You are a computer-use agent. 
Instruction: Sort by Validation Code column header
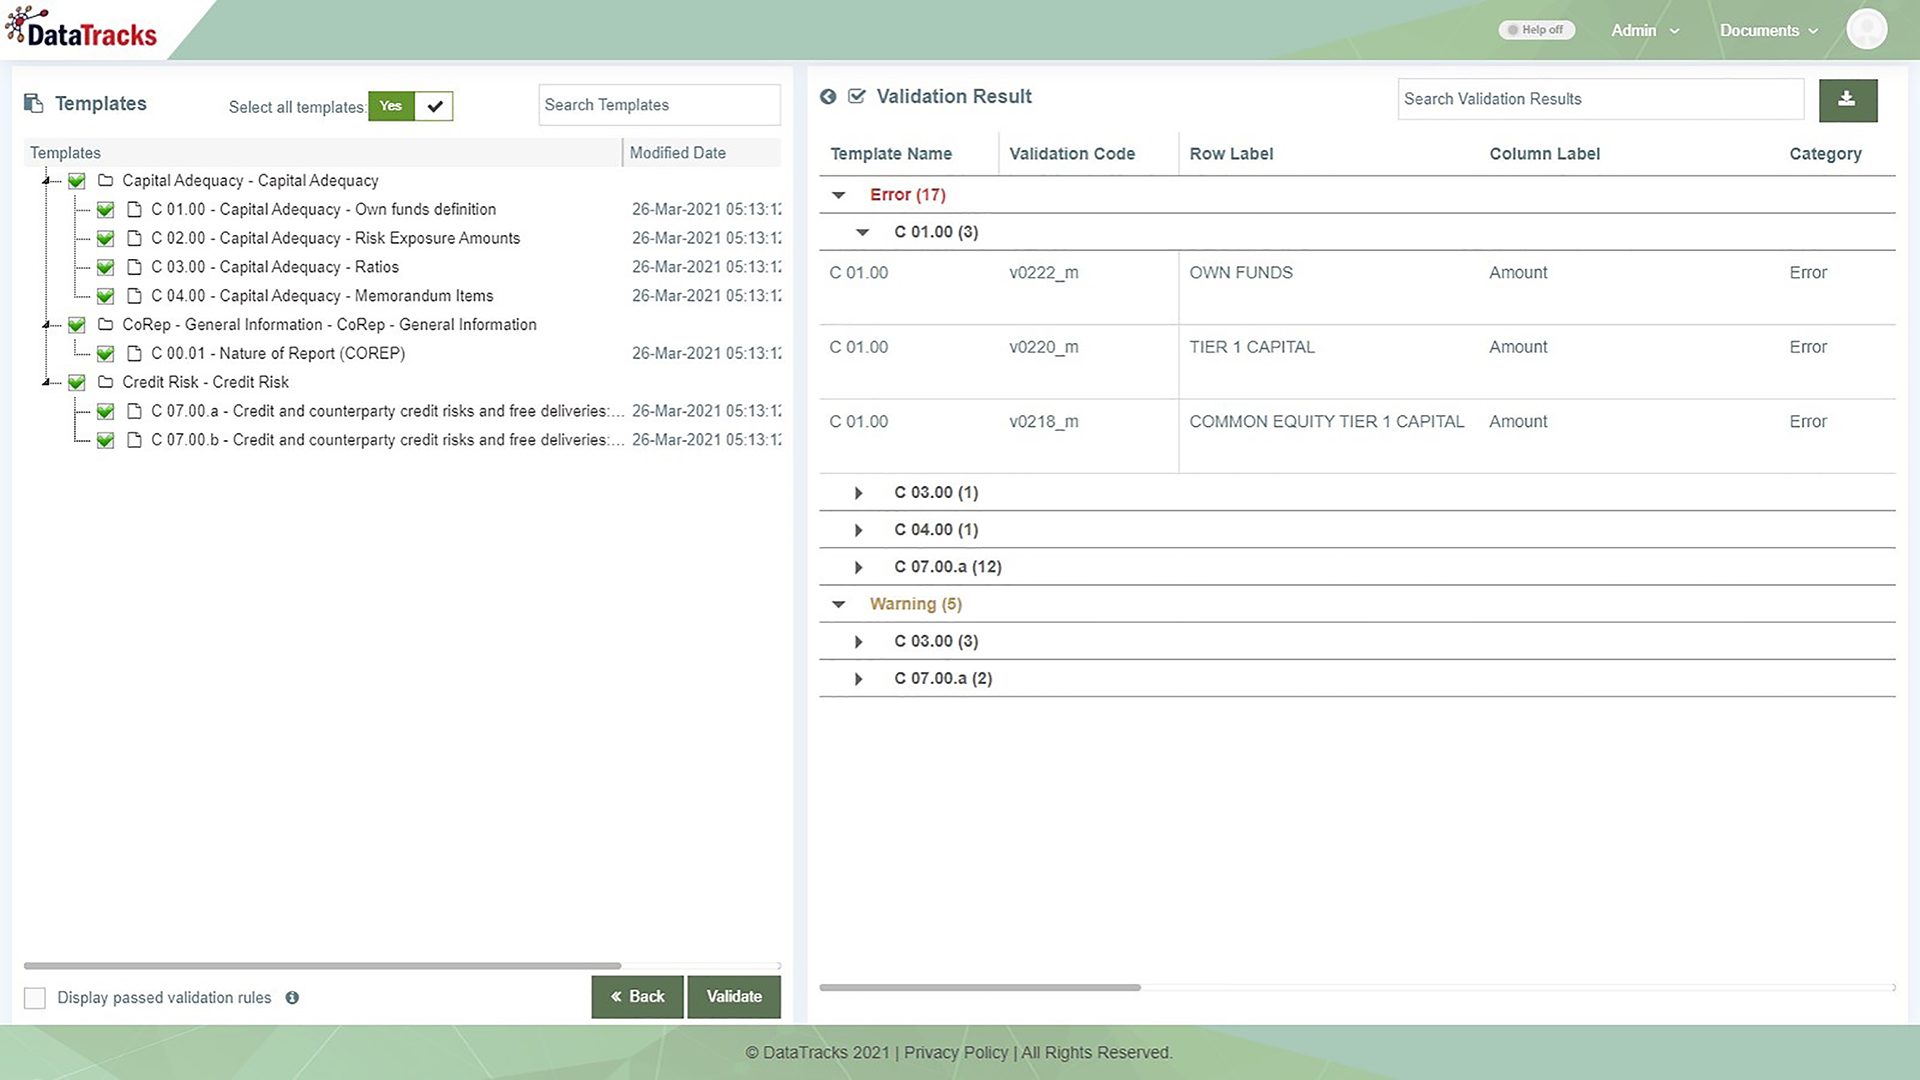click(1072, 154)
